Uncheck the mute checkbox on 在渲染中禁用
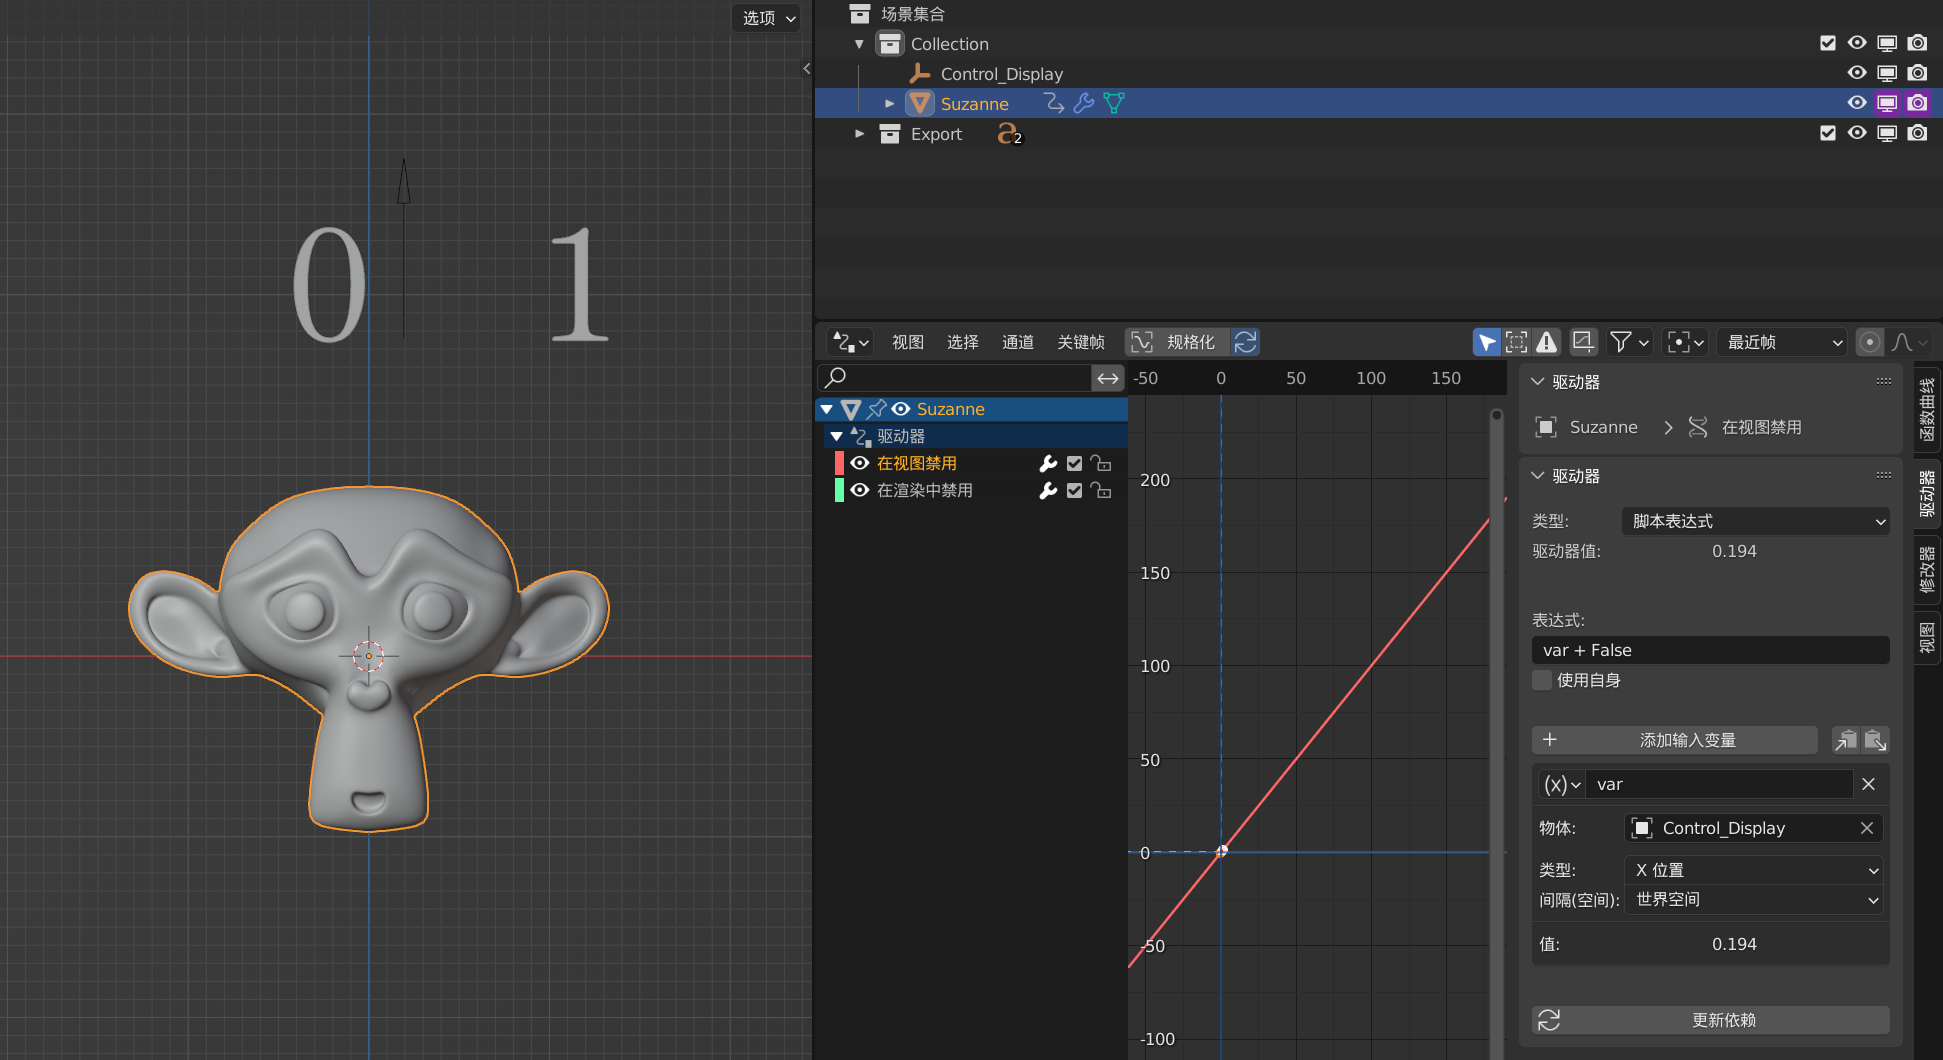Viewport: 1943px width, 1060px height. coord(1074,490)
